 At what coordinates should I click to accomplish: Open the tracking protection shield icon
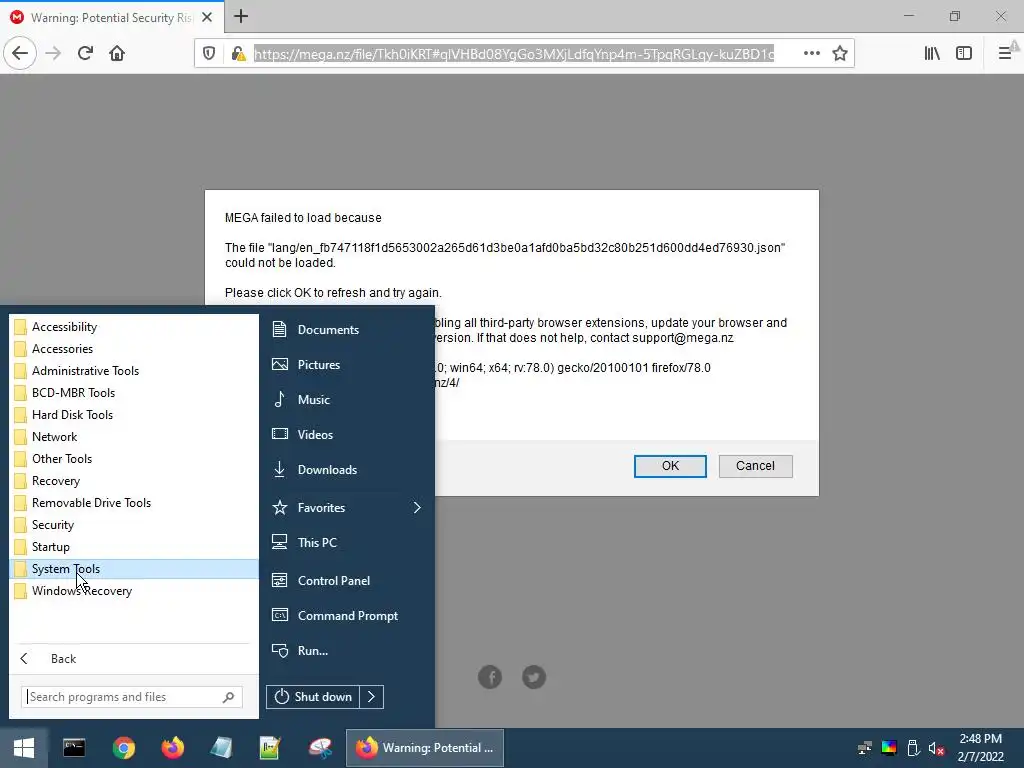click(x=209, y=54)
